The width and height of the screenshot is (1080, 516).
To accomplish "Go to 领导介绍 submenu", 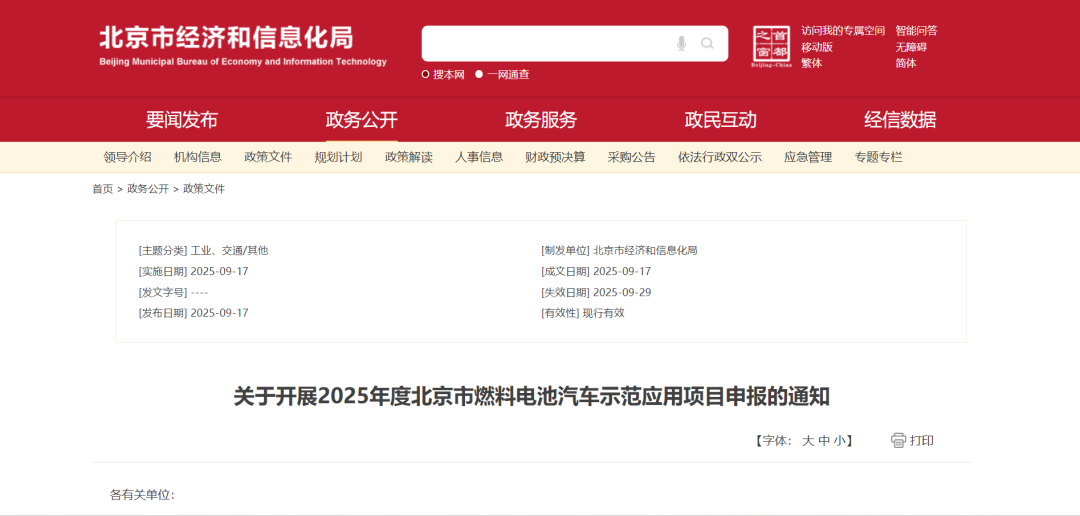I will pos(127,157).
